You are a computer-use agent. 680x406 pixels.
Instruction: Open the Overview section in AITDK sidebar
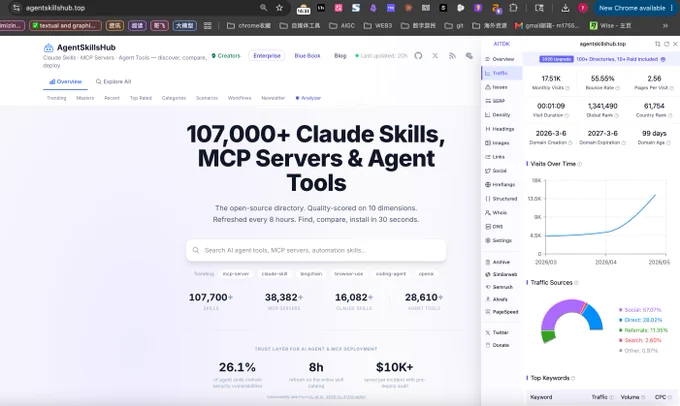[500, 59]
